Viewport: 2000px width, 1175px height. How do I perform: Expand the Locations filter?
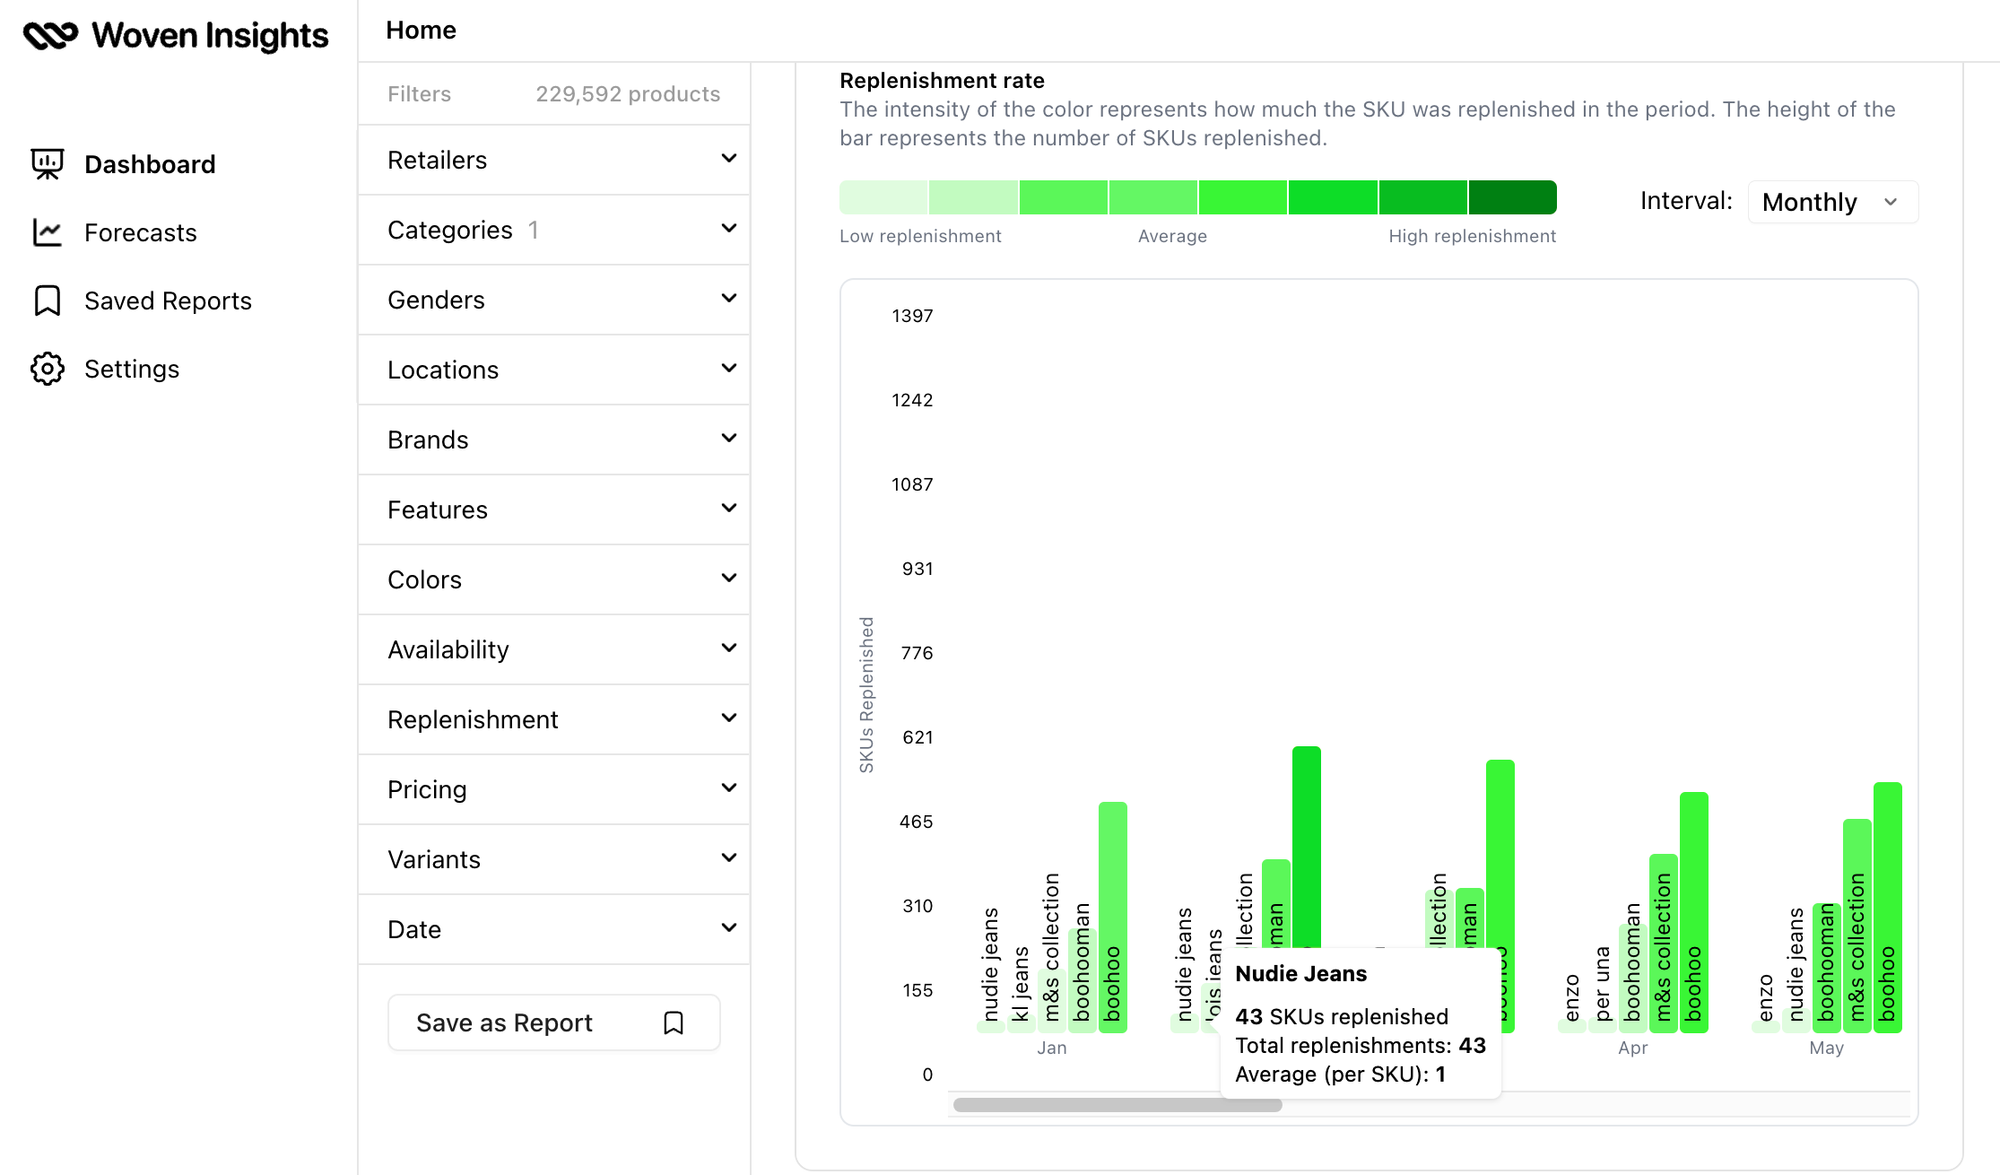click(554, 370)
